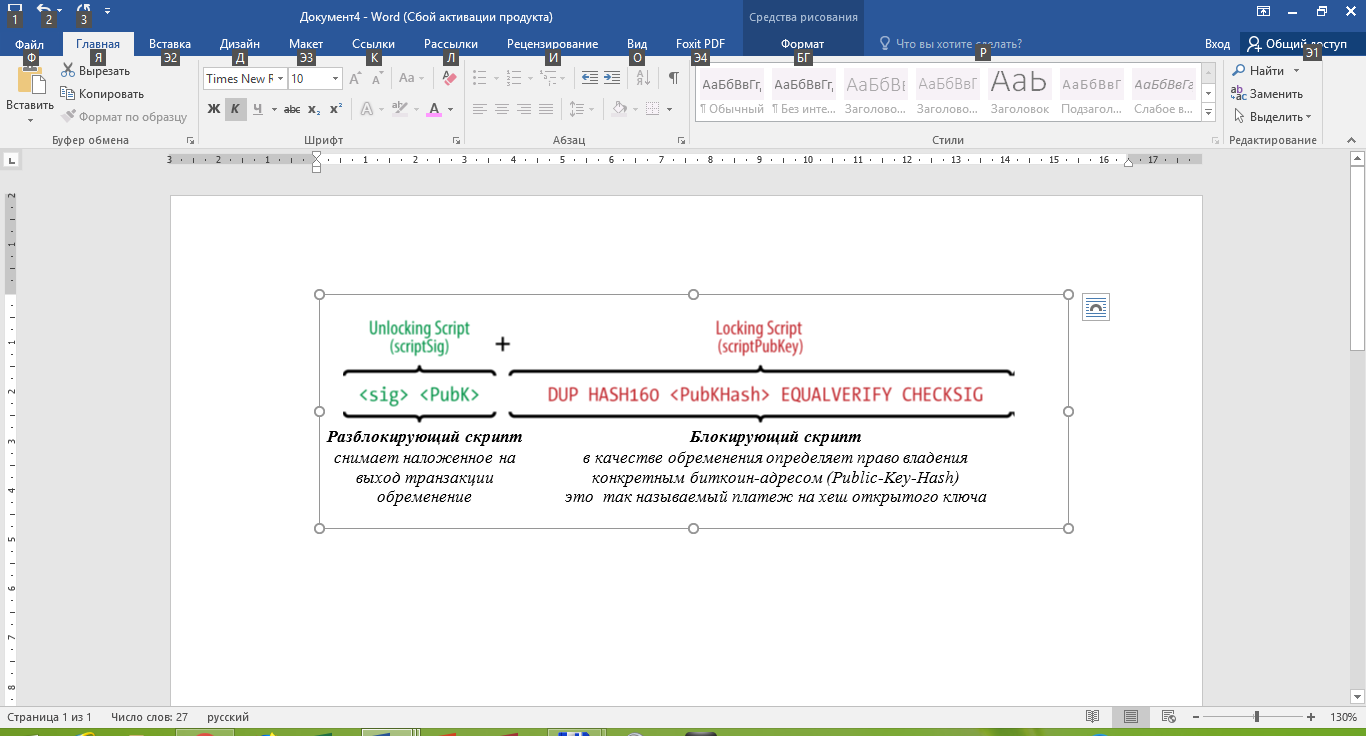Switch to the References (Ссылки) tab
The width and height of the screenshot is (1366, 736).
[x=373, y=44]
